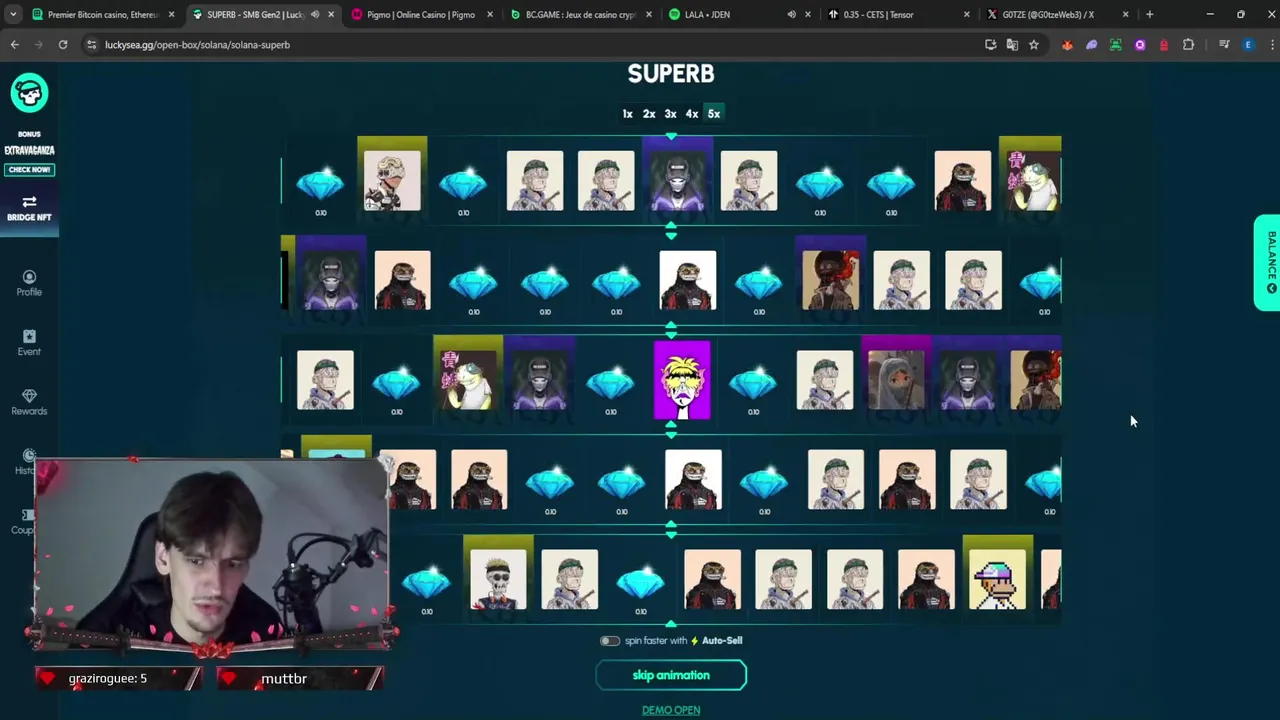This screenshot has height=720, width=1280.
Task: Select the 2x box multiplier
Action: [649, 114]
